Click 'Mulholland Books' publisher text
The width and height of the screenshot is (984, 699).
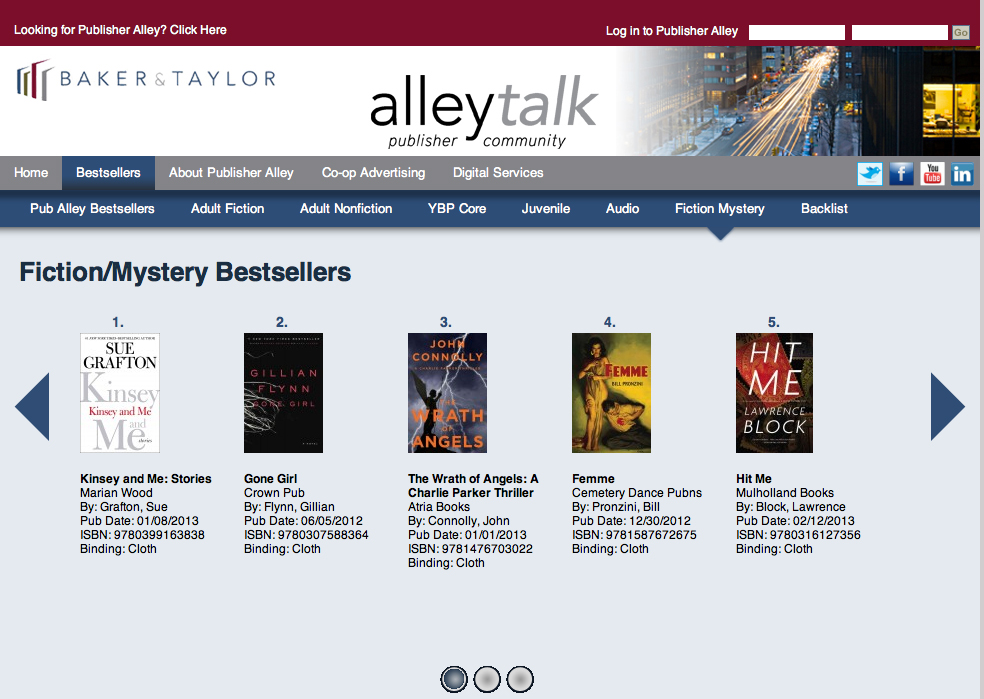point(785,493)
